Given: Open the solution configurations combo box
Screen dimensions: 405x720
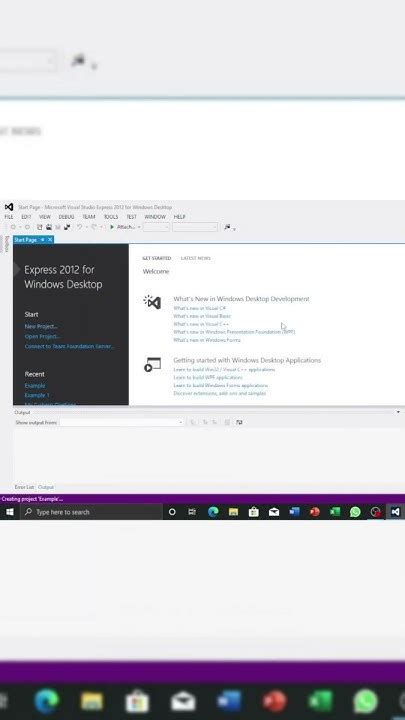Looking at the screenshot, I should (156, 227).
